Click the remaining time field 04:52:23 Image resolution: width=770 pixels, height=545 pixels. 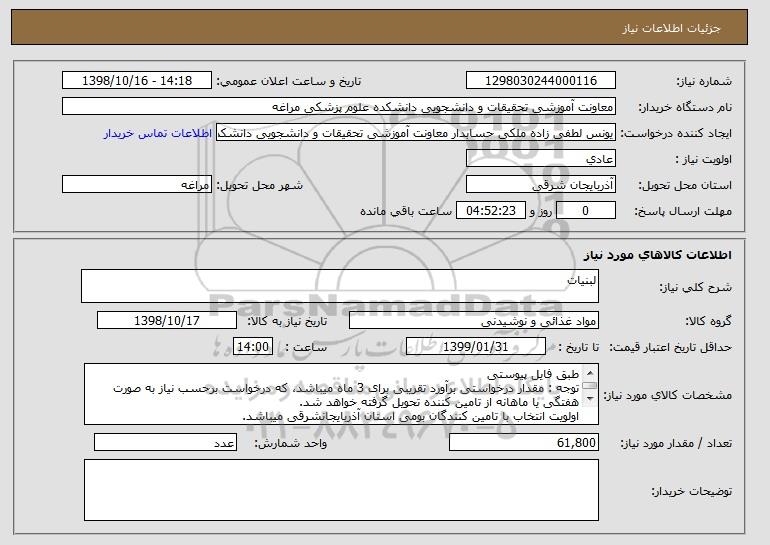click(491, 211)
